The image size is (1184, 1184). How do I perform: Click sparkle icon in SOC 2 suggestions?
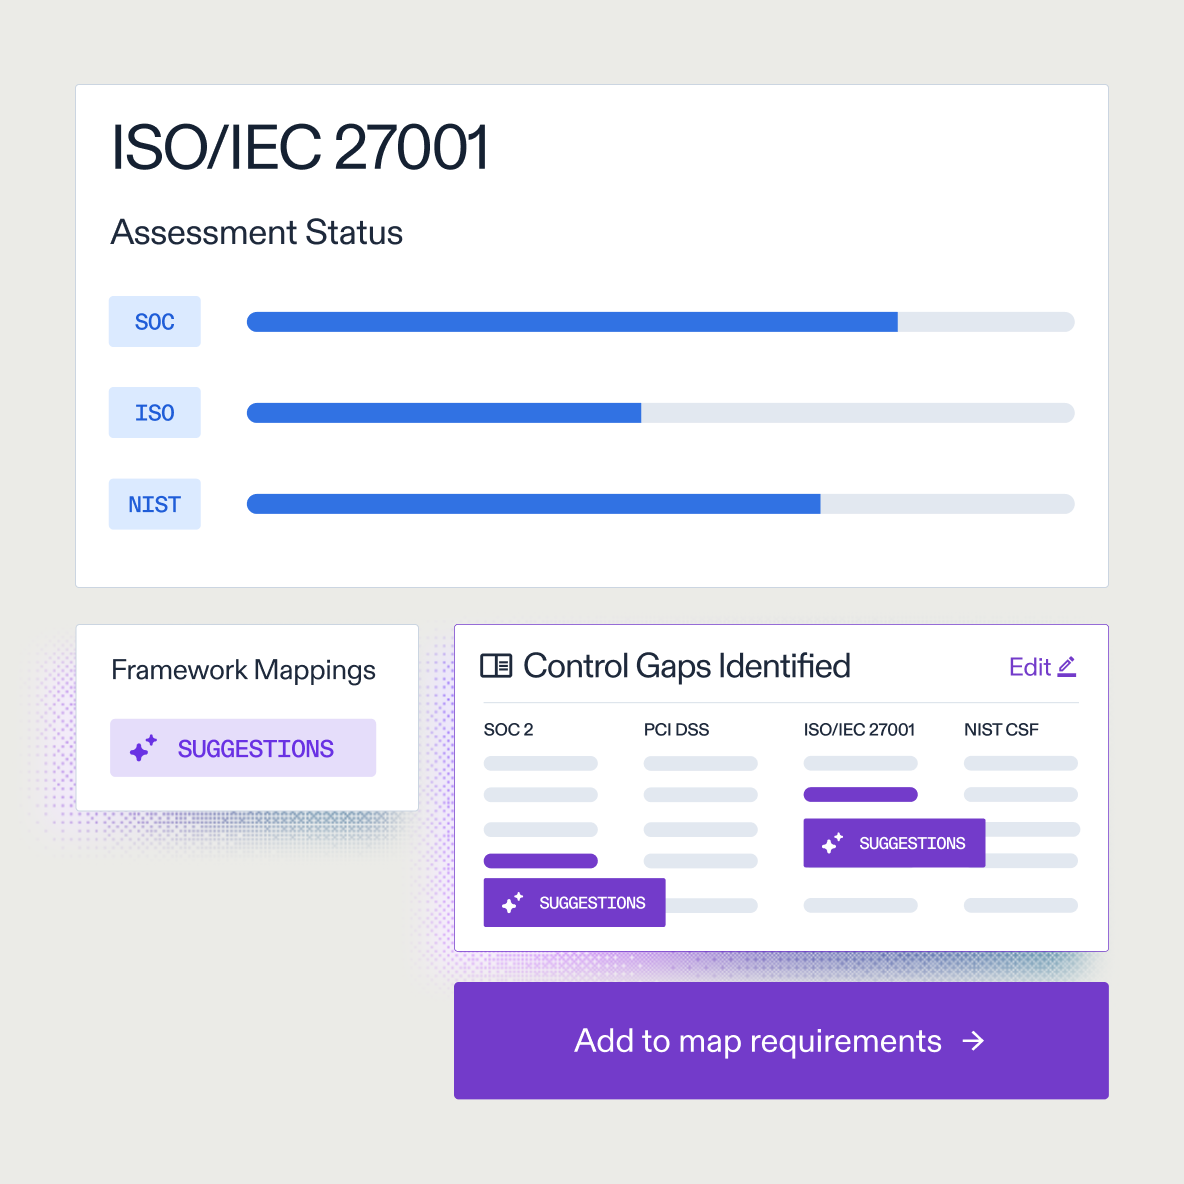tap(512, 903)
